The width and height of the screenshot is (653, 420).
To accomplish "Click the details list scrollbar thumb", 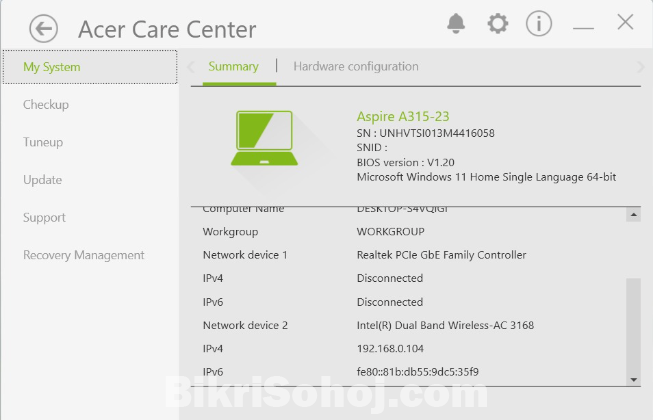I will [x=633, y=325].
